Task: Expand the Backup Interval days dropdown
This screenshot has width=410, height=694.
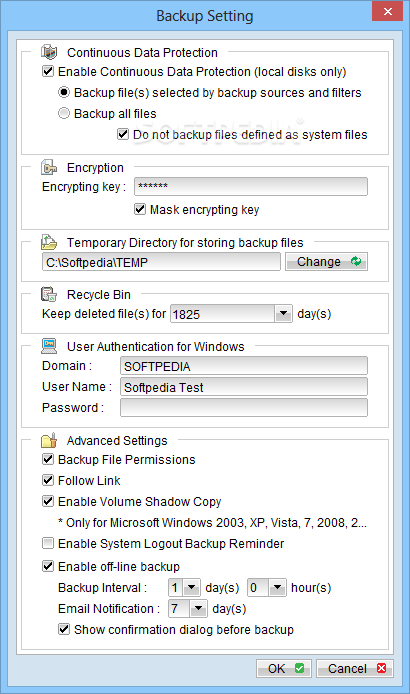Action: (x=191, y=588)
